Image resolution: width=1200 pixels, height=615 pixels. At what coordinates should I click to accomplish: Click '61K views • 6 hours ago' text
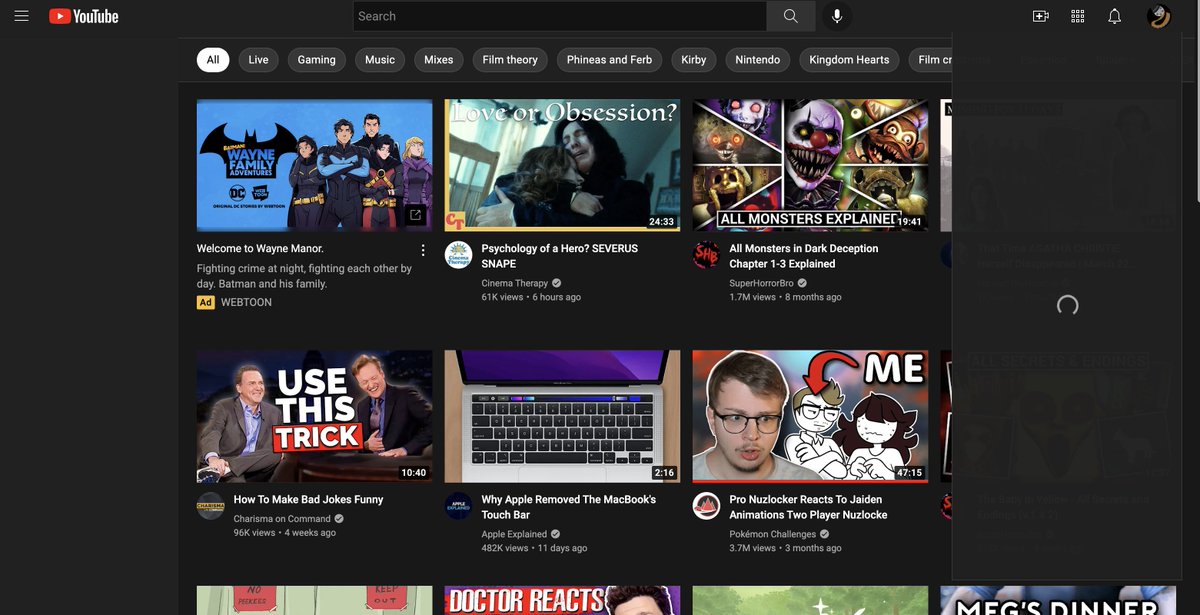(x=531, y=297)
